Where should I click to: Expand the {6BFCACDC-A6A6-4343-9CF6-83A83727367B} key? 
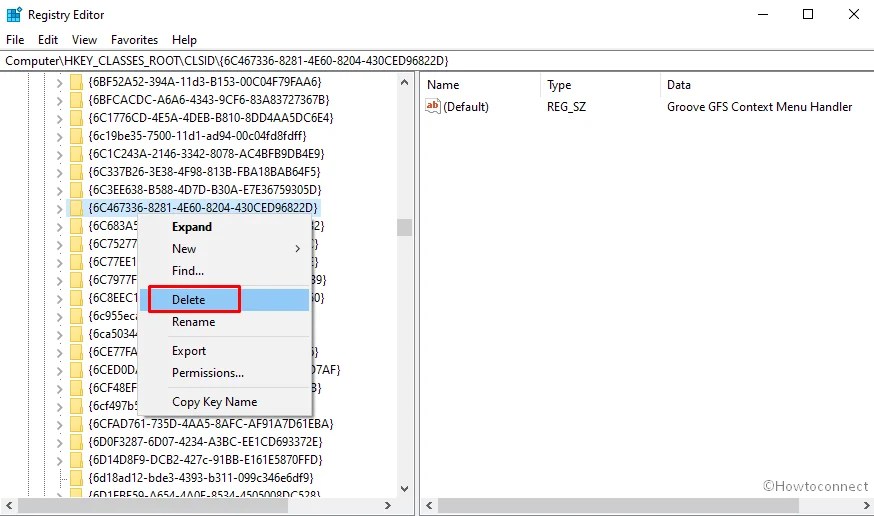60,101
